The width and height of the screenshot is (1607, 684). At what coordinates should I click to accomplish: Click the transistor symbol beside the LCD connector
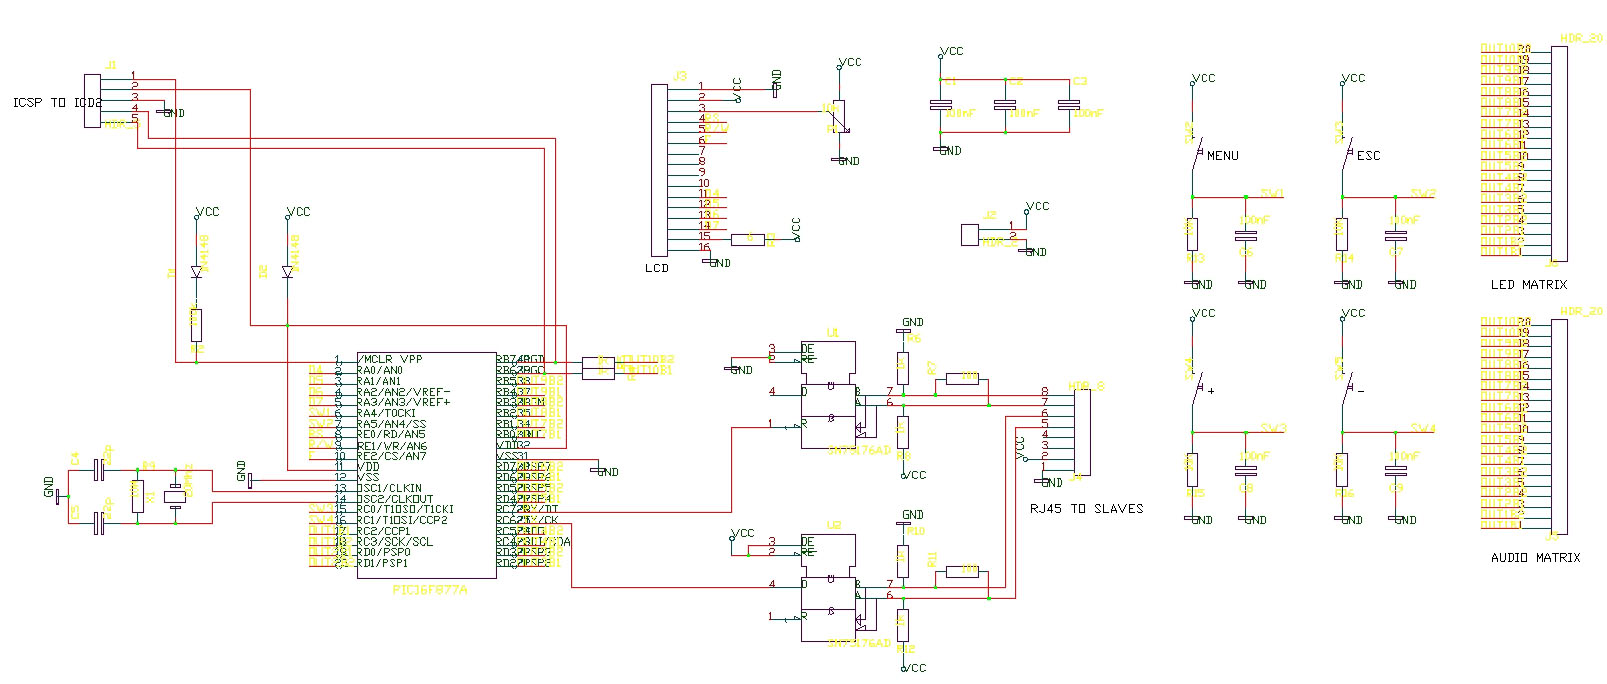click(838, 117)
